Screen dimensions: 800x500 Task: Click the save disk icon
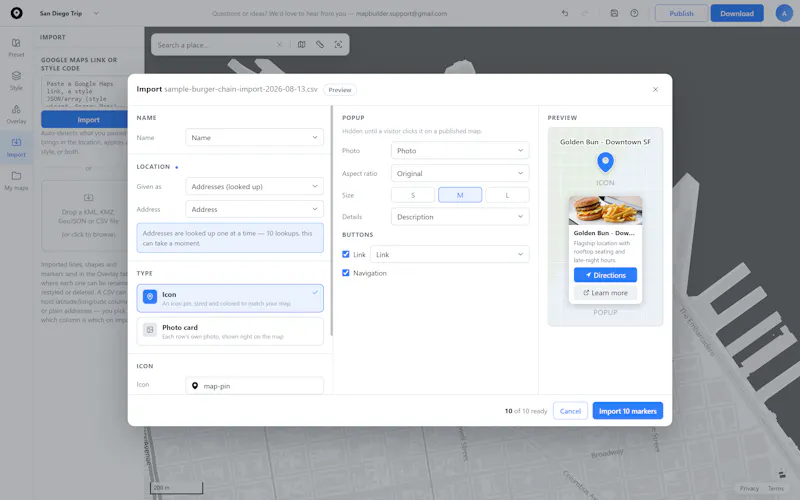(614, 13)
